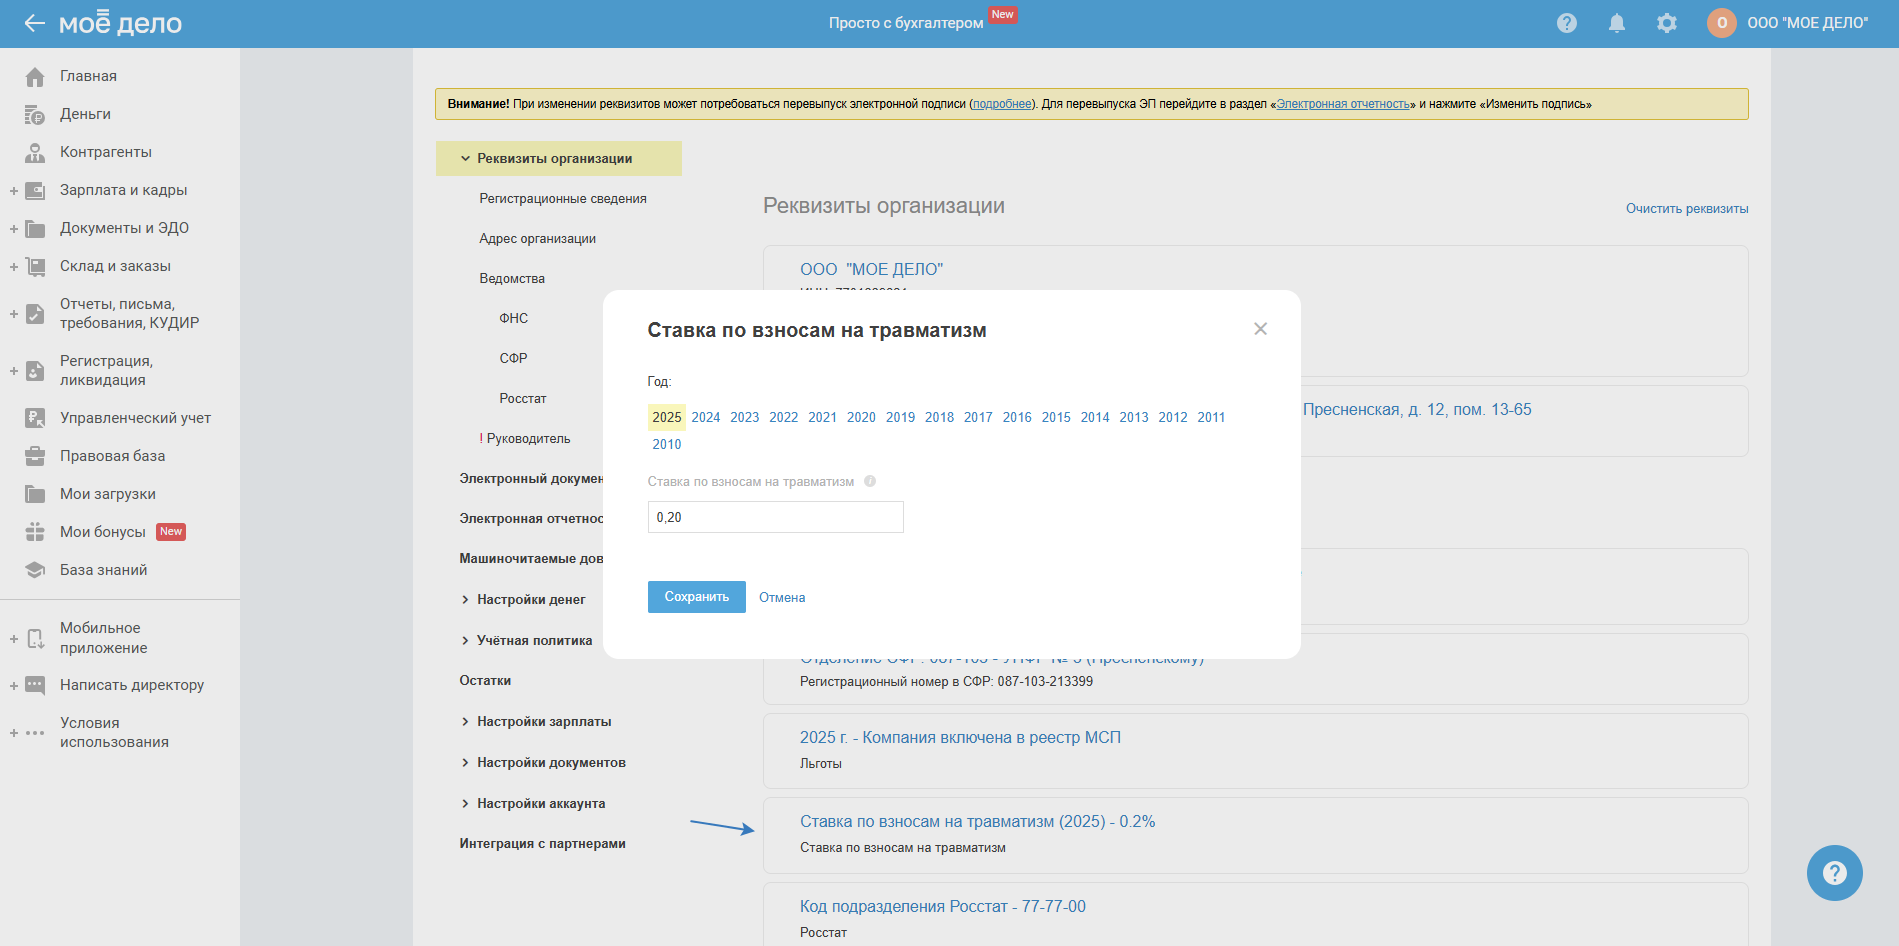Click the Документы и ЭДО folder icon
Viewport: 1899px width, 946px height.
[35, 229]
